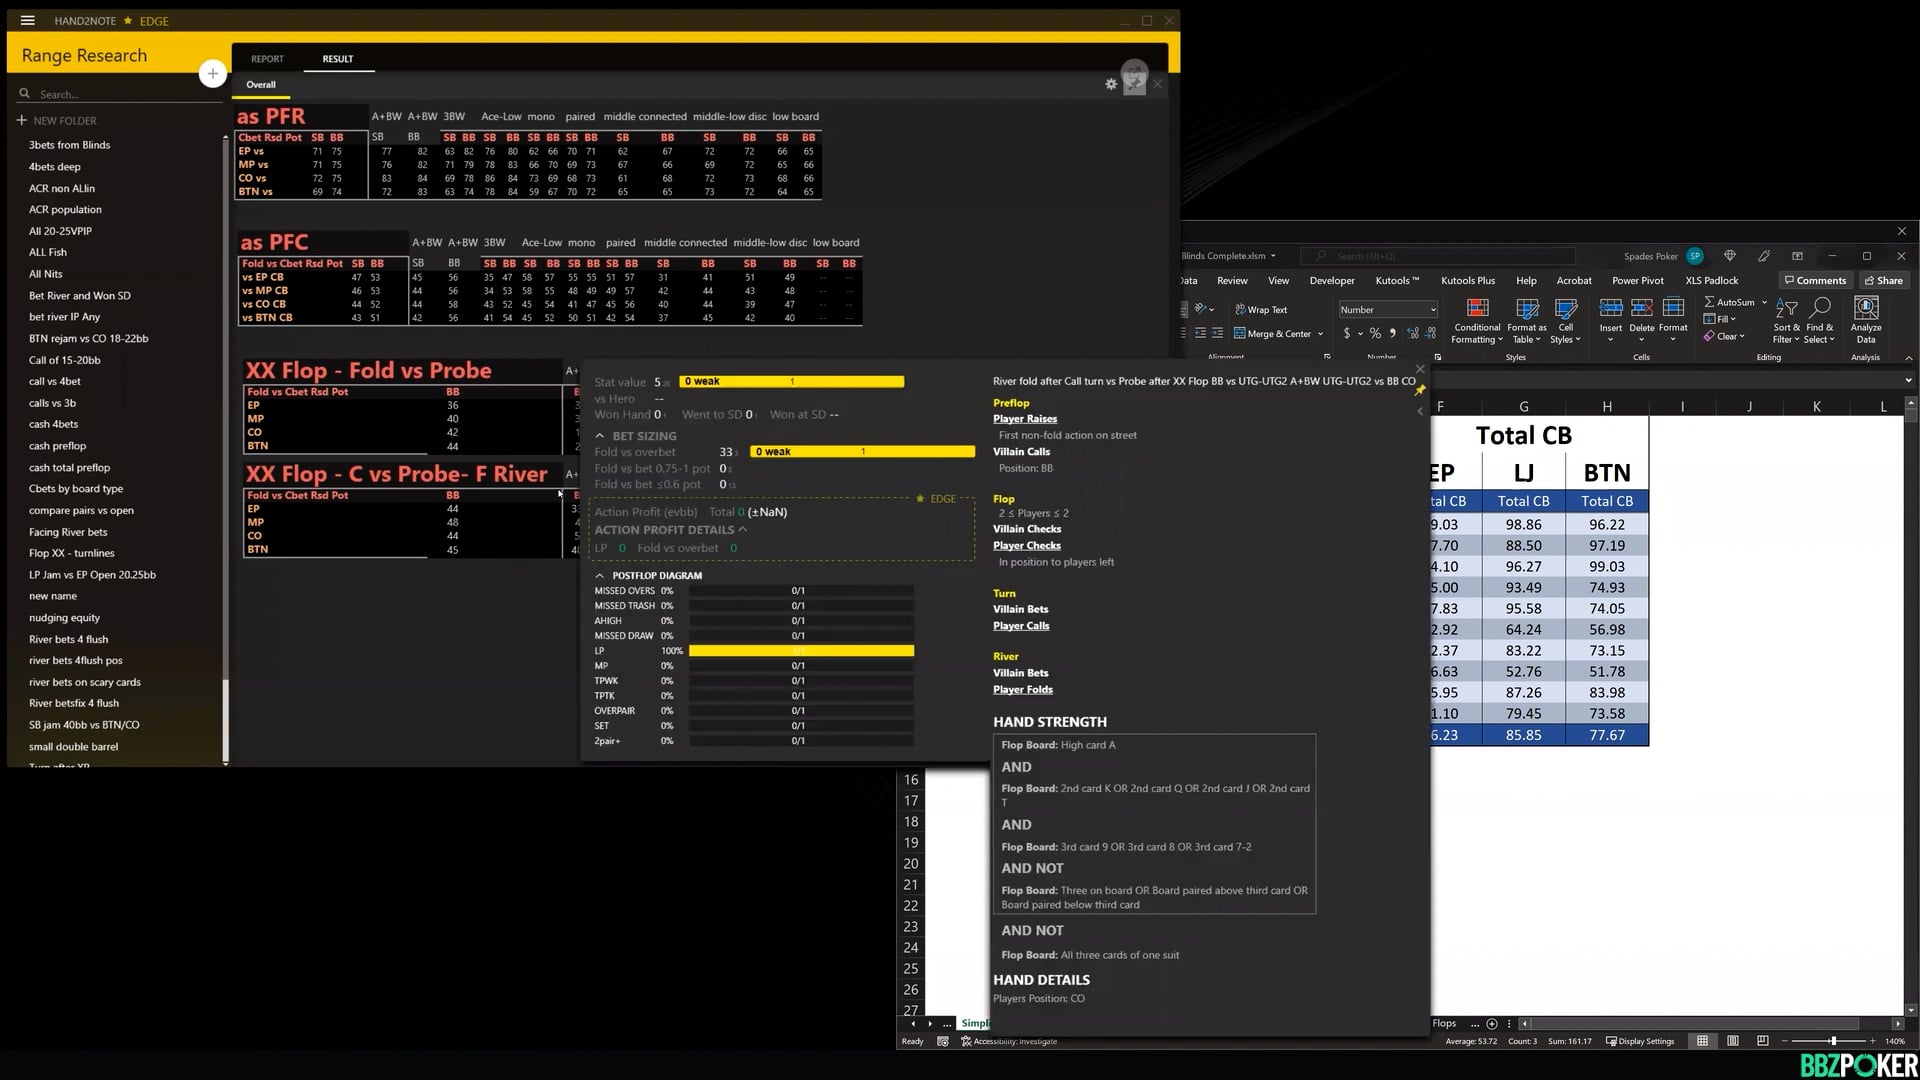The width and height of the screenshot is (1920, 1080).
Task: Click Find & Select magnifier icon
Action: pos(1820,308)
